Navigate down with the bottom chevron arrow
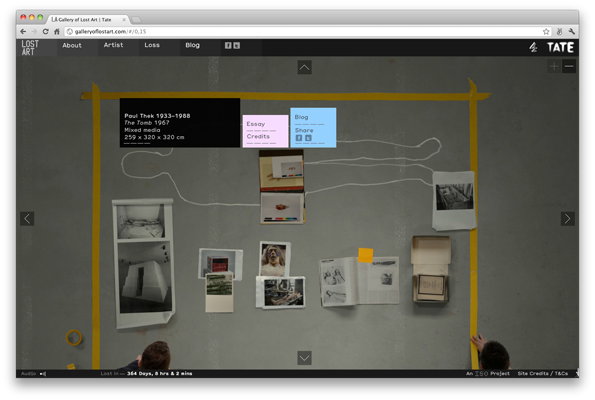The height and width of the screenshot is (400, 595). pyautogui.click(x=304, y=357)
